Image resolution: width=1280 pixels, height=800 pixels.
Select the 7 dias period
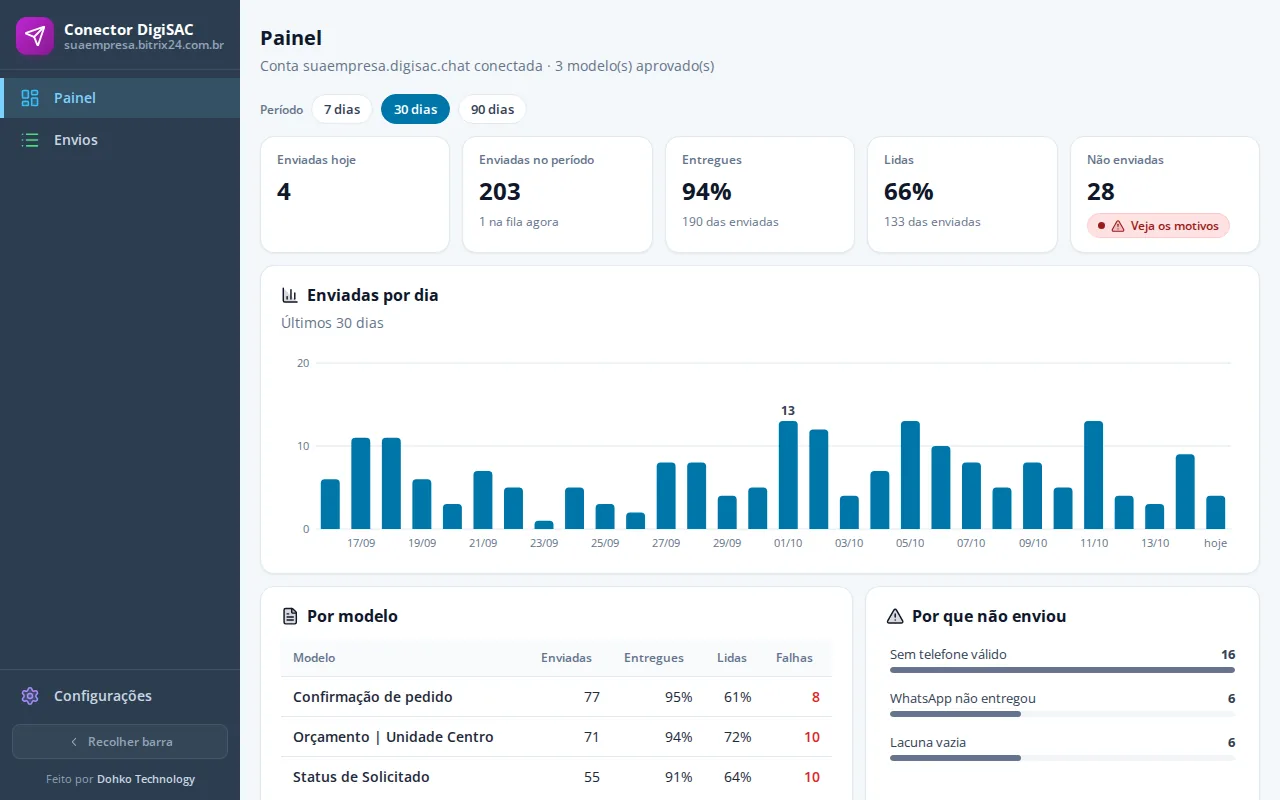tap(342, 109)
